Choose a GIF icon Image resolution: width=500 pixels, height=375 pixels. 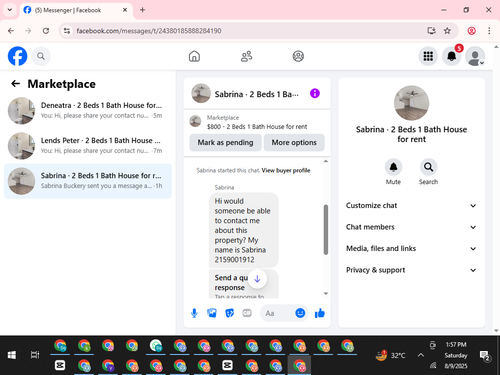pyautogui.click(x=247, y=313)
